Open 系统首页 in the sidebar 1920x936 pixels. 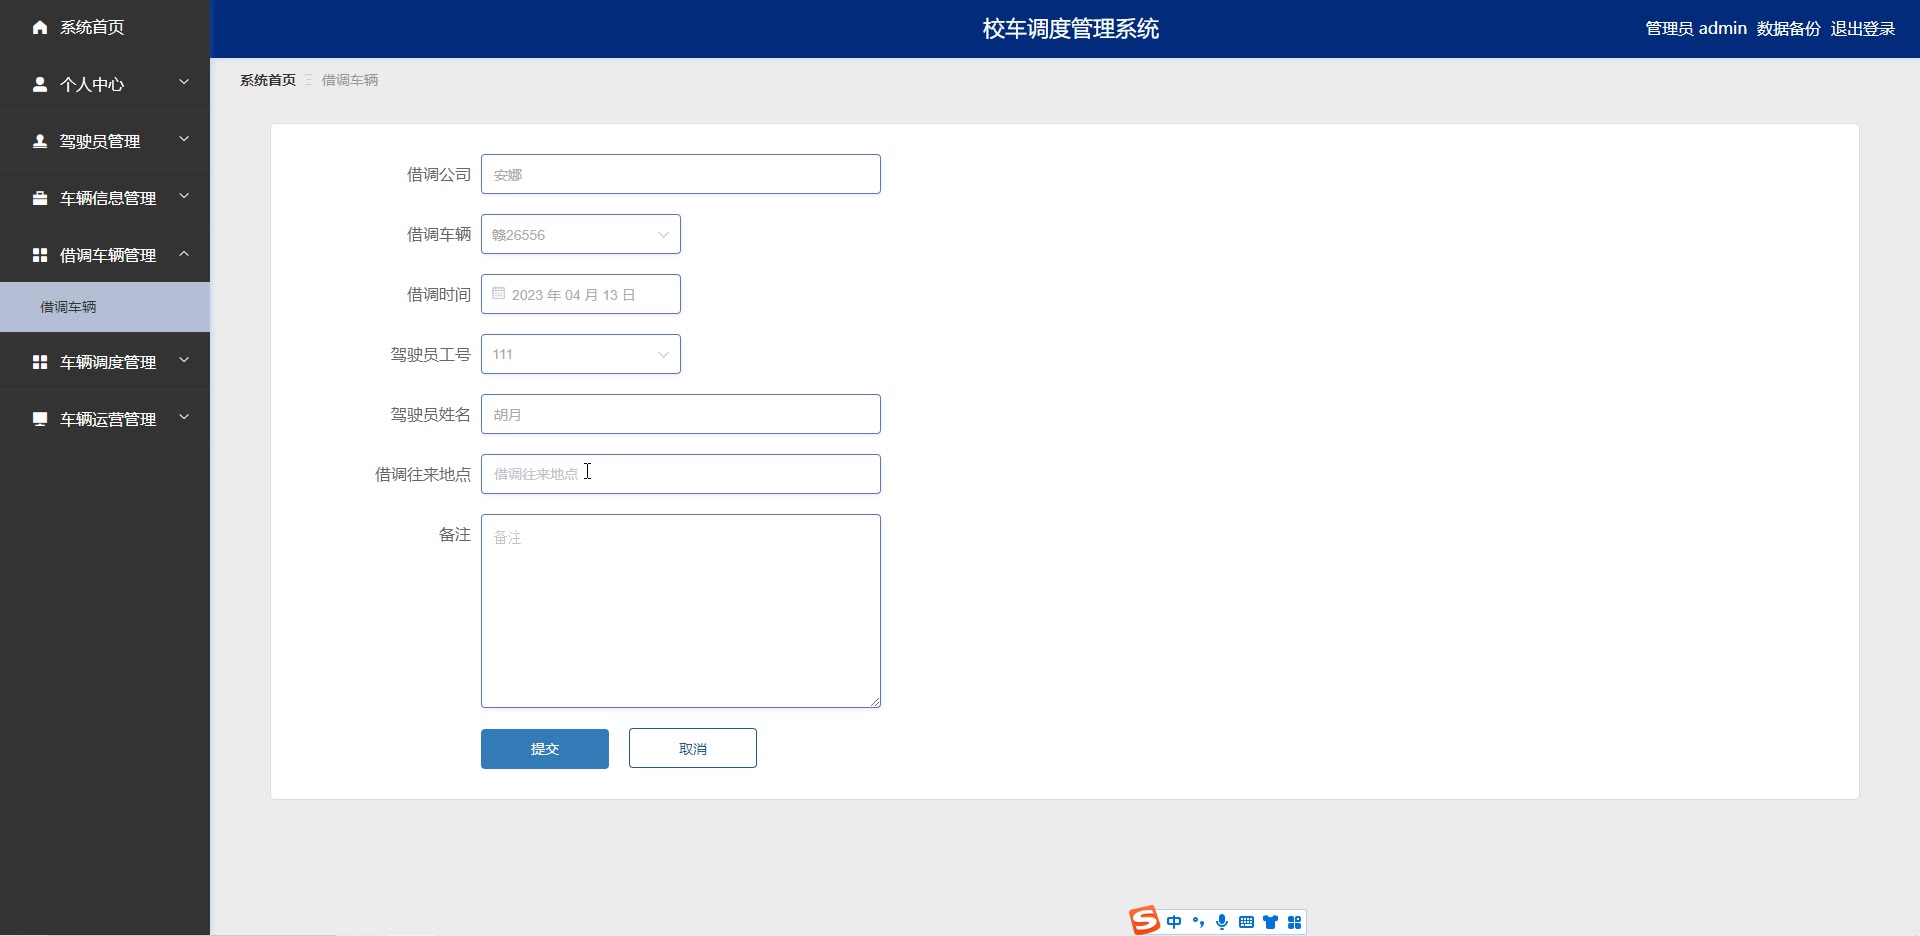[105, 28]
